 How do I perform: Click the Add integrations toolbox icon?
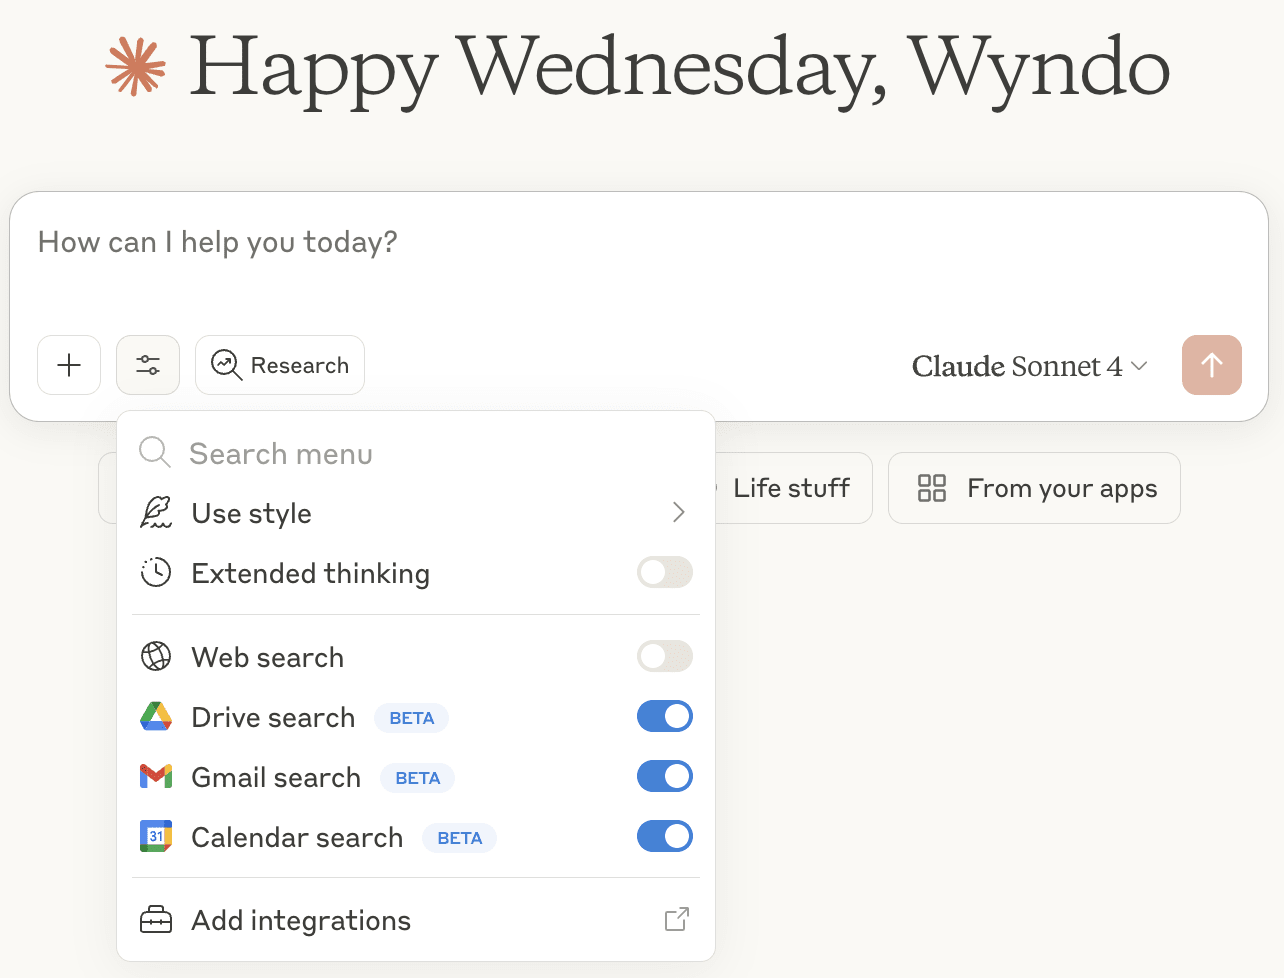156,920
